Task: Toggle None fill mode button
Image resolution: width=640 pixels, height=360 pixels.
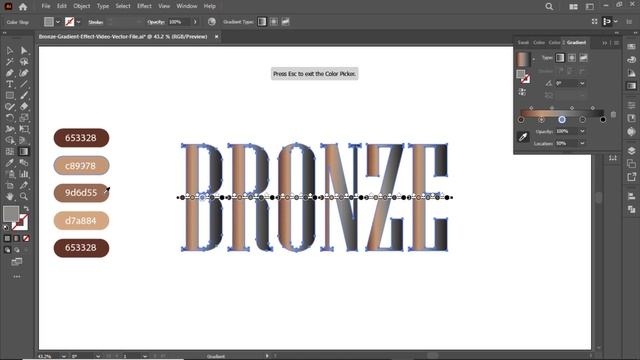Action: pyautogui.click(x=26, y=238)
